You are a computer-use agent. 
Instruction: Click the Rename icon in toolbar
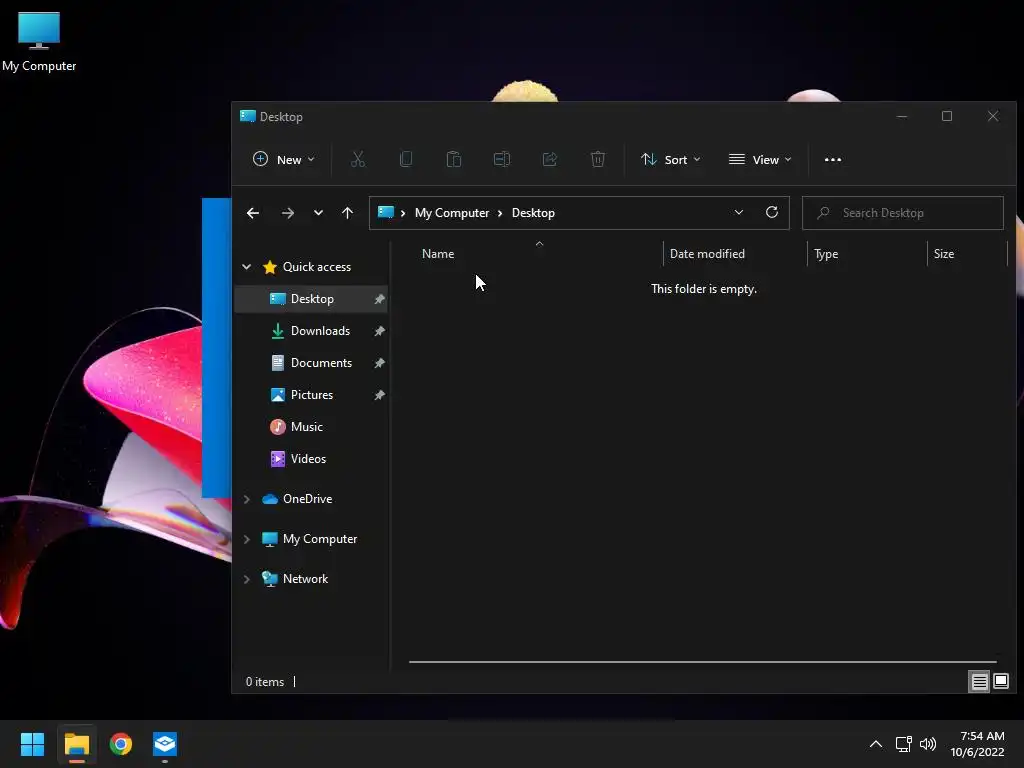click(502, 159)
